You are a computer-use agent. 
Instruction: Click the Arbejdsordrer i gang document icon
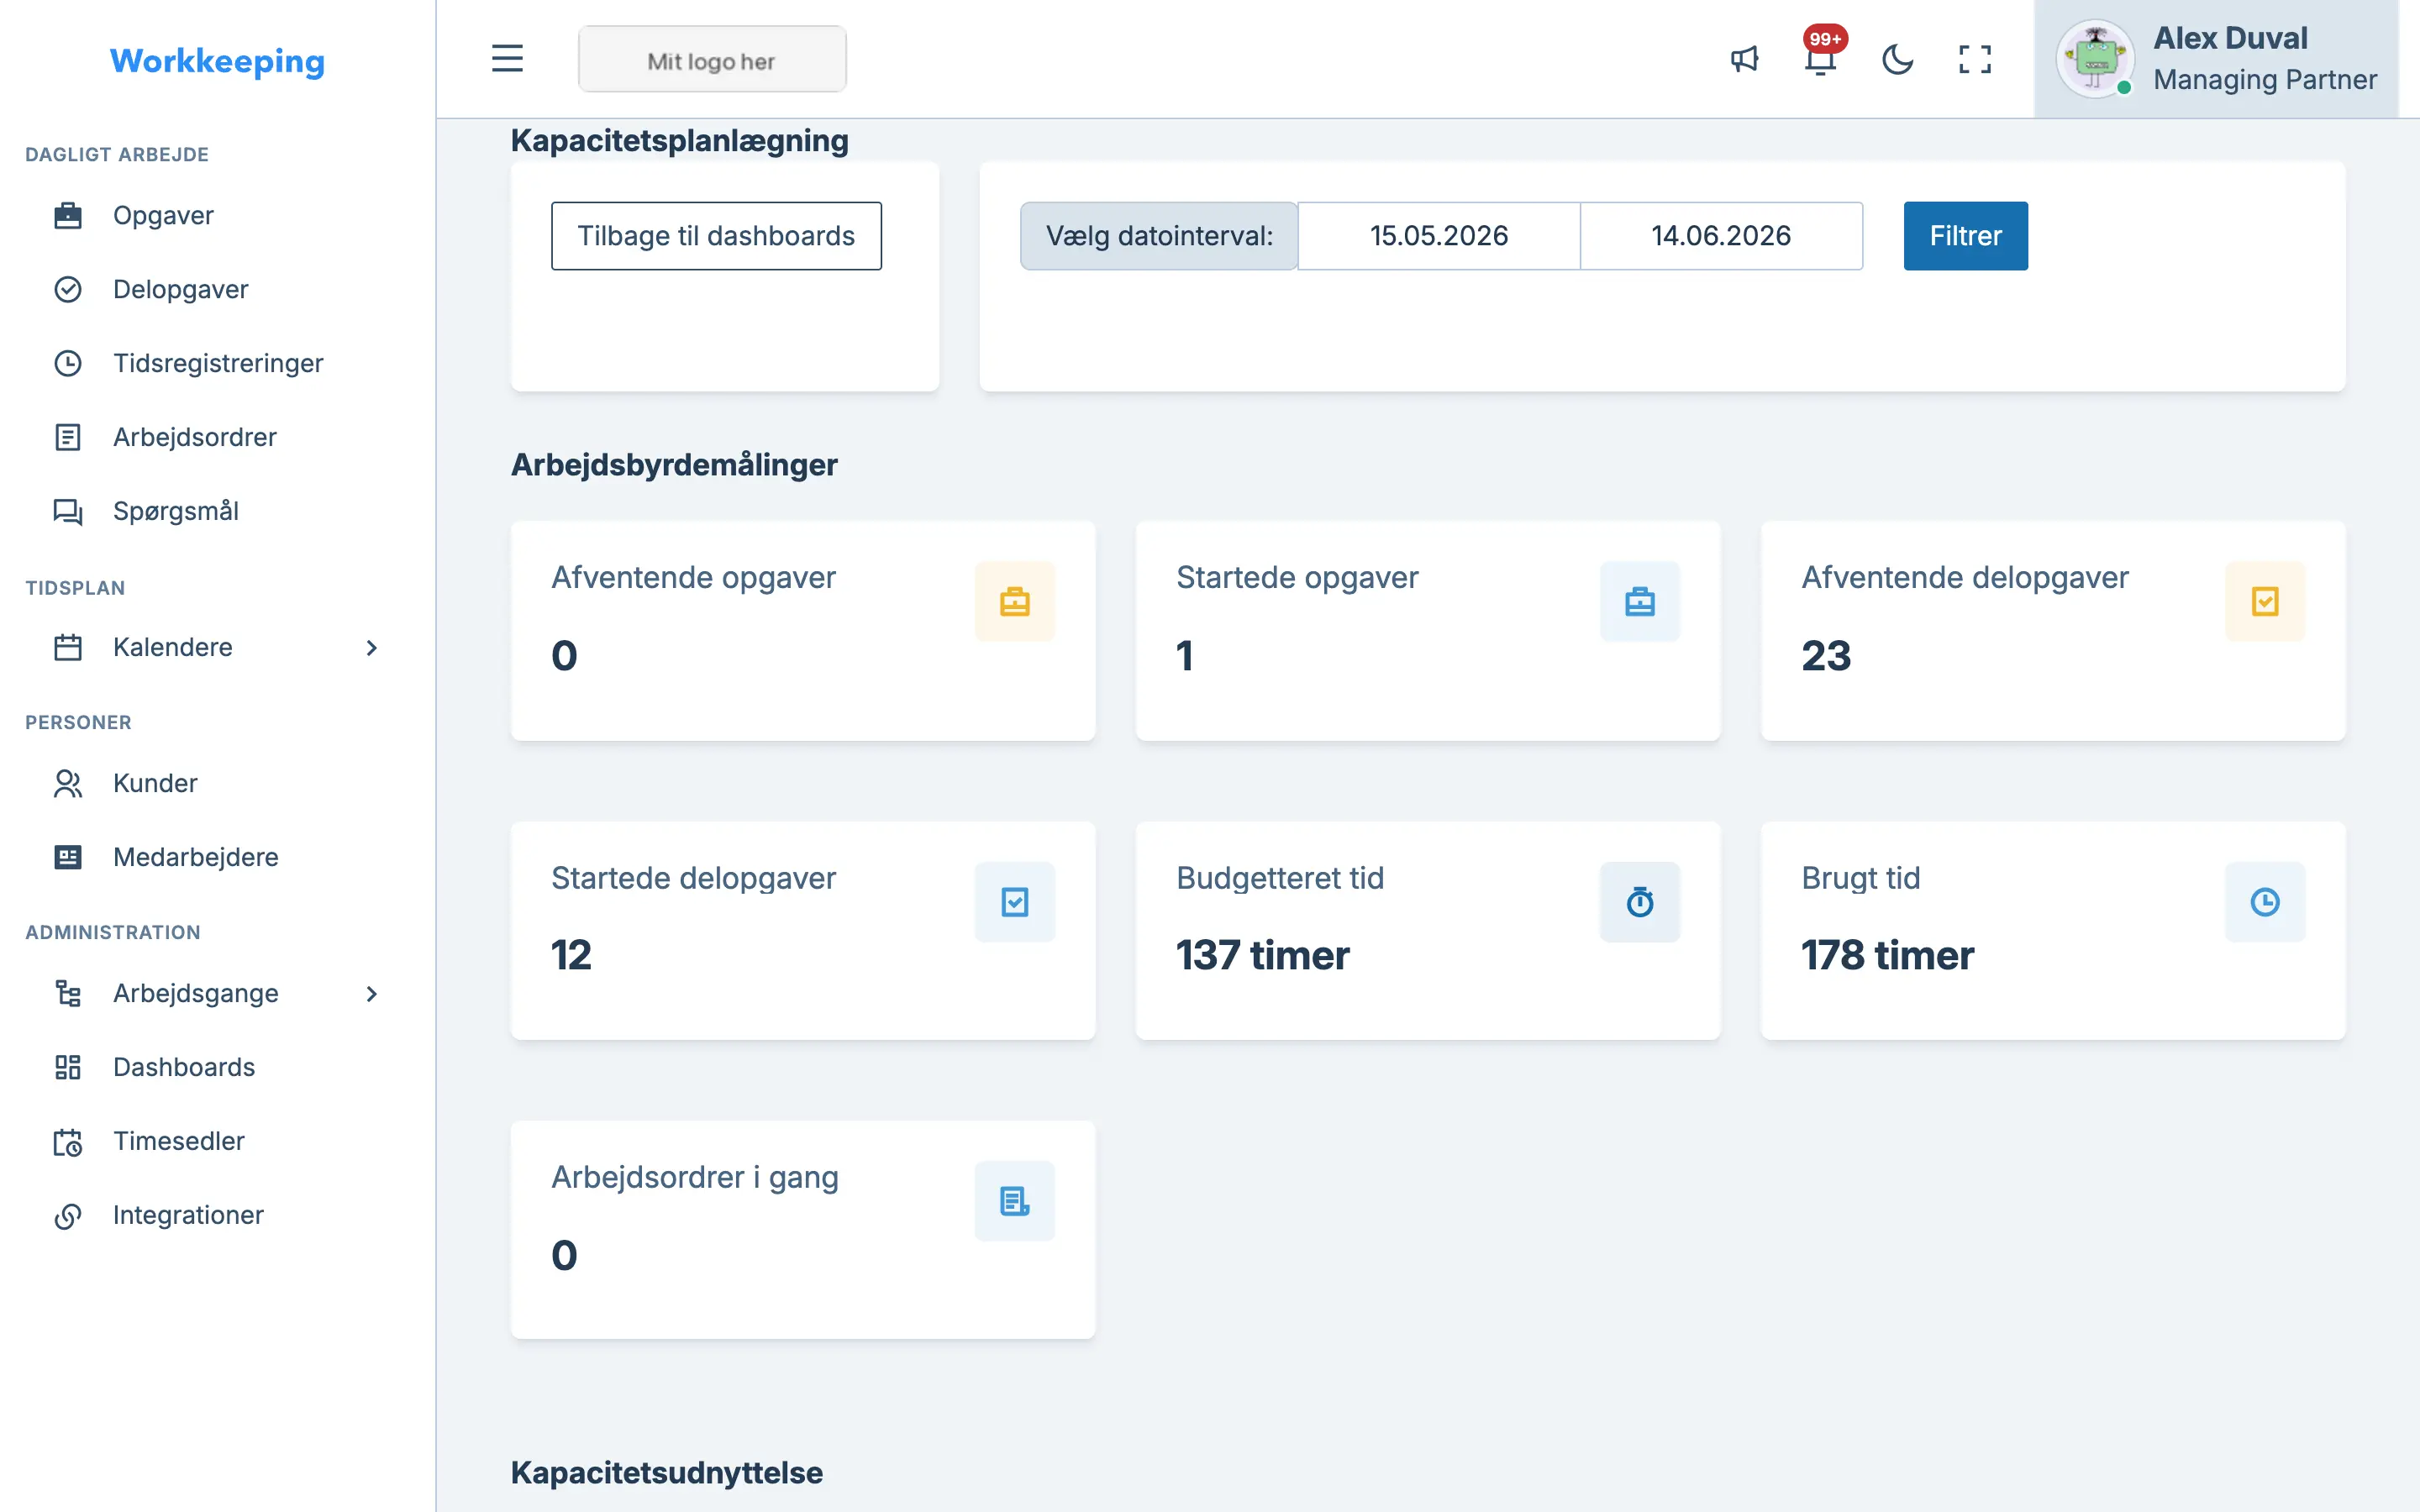point(1014,1201)
